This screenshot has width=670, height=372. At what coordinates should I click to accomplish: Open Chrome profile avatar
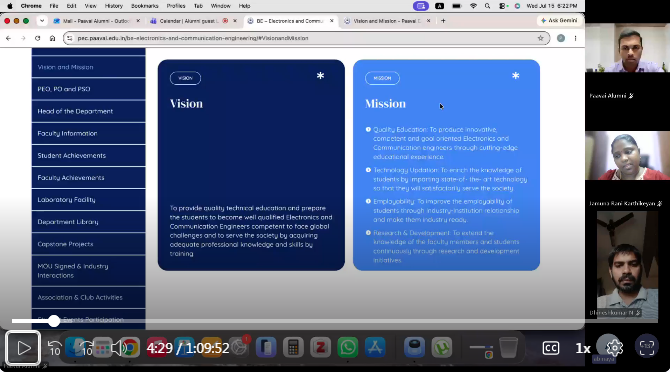coord(561,38)
